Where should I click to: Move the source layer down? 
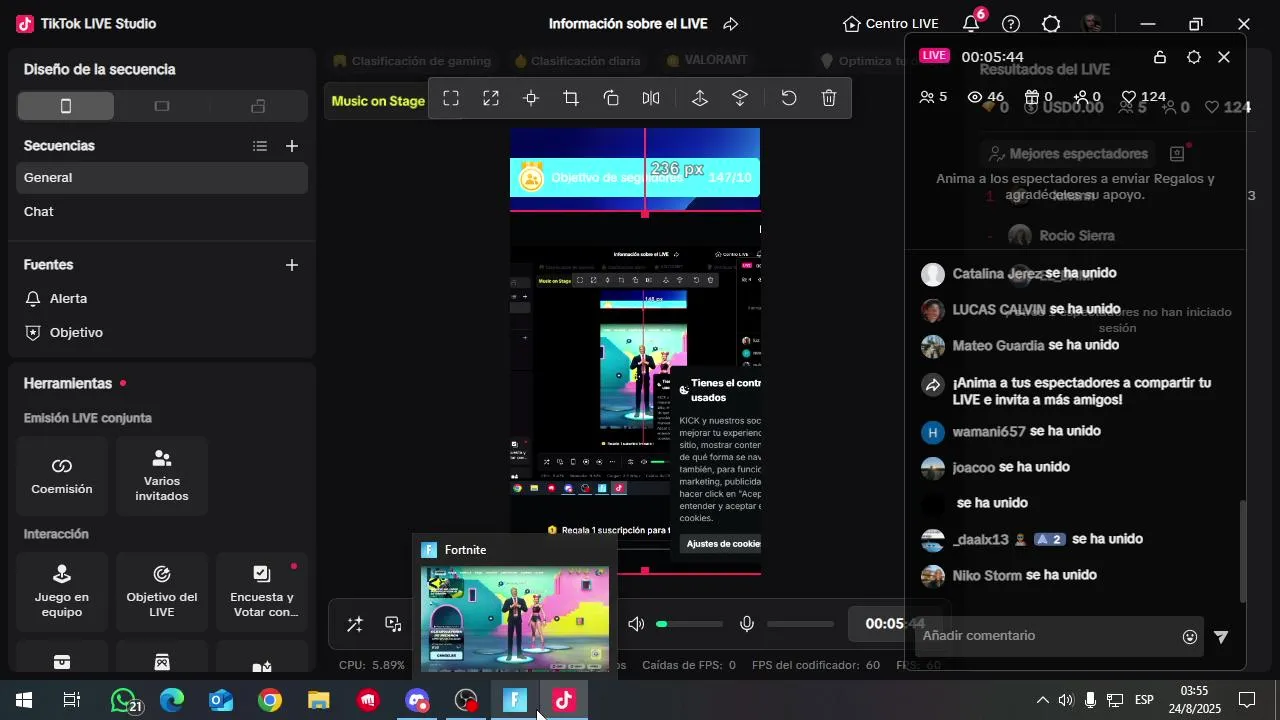click(x=740, y=98)
